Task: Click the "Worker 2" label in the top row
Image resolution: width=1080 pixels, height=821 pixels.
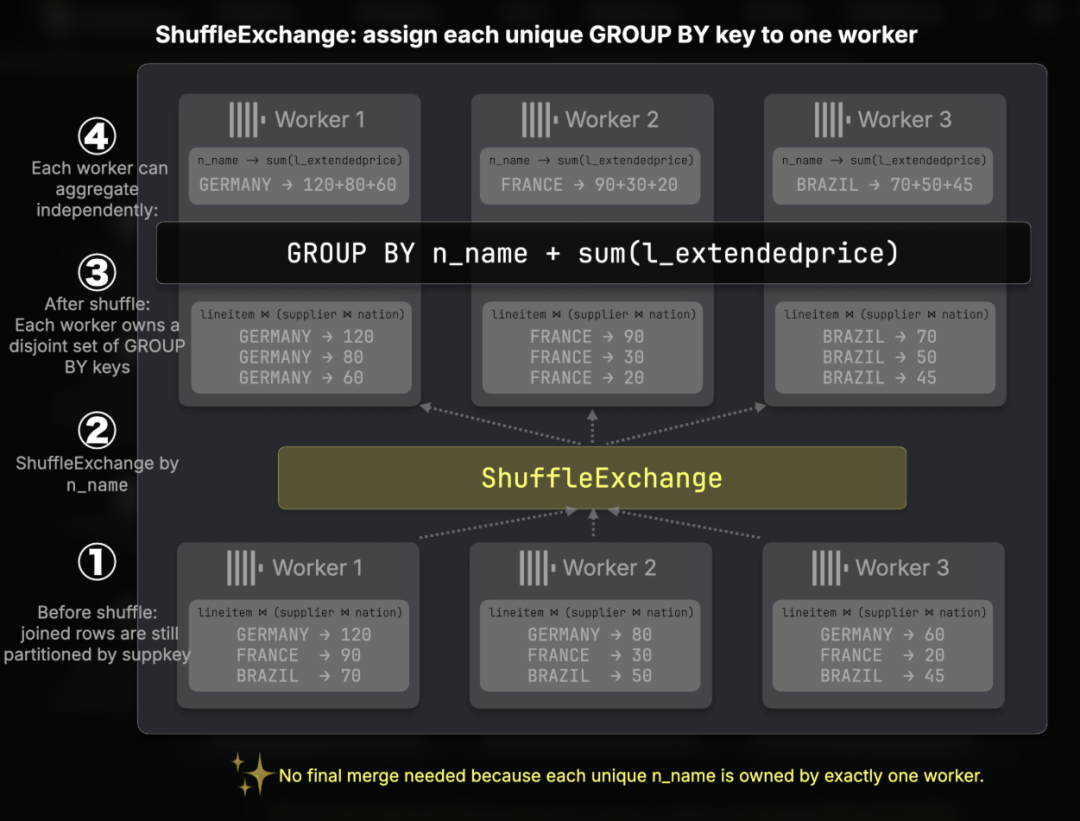Action: [612, 120]
